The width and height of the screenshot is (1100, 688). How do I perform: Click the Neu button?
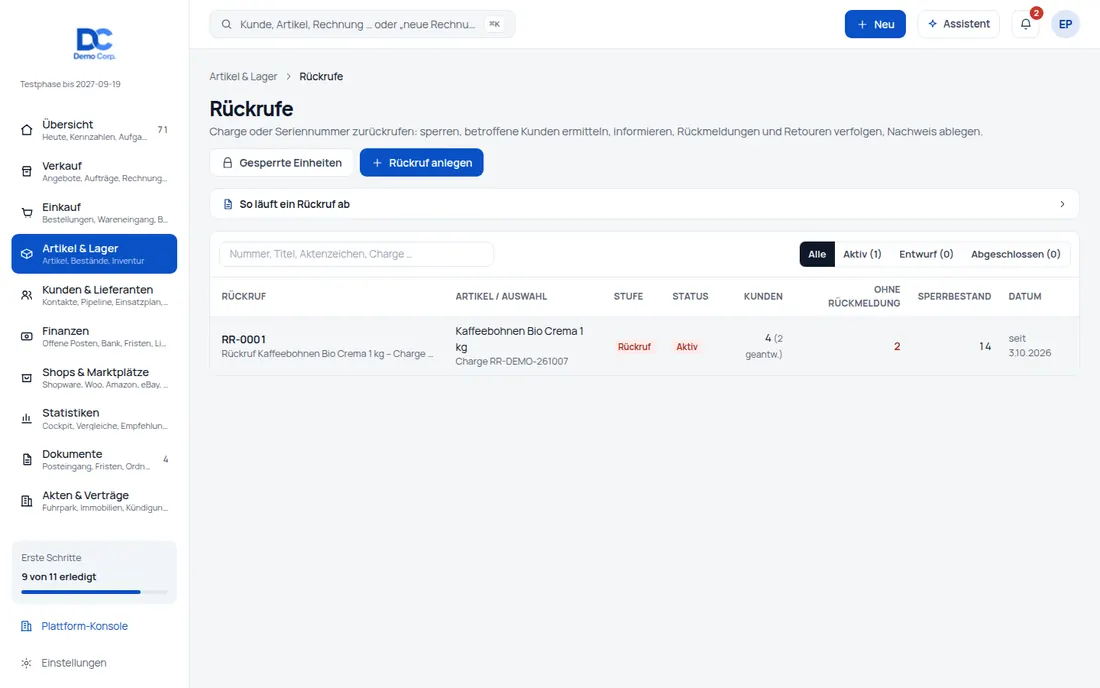[x=875, y=24]
